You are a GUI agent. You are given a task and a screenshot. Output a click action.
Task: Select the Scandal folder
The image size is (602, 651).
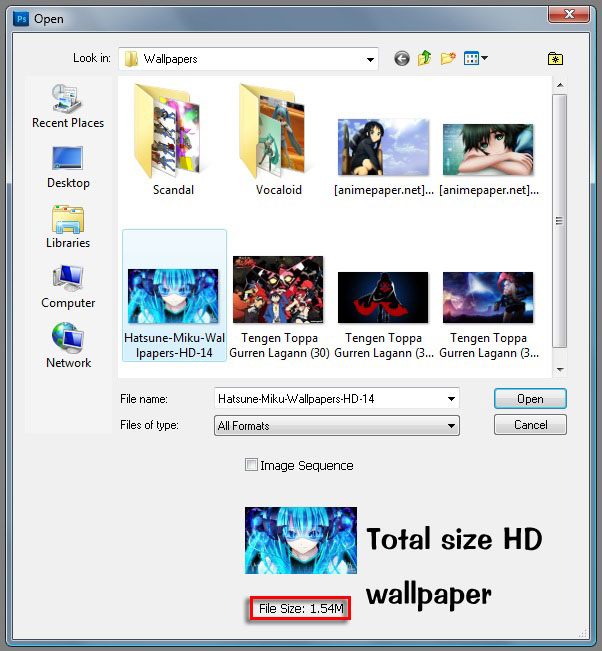point(173,140)
